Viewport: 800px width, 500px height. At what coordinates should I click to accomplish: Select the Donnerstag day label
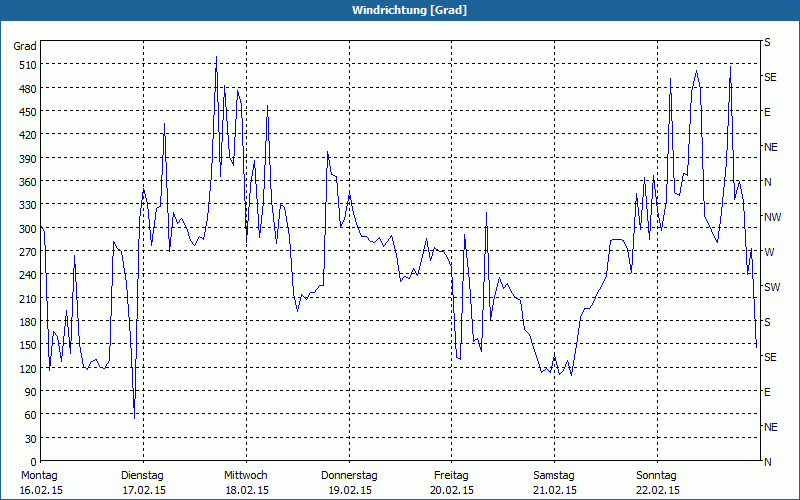(349, 476)
